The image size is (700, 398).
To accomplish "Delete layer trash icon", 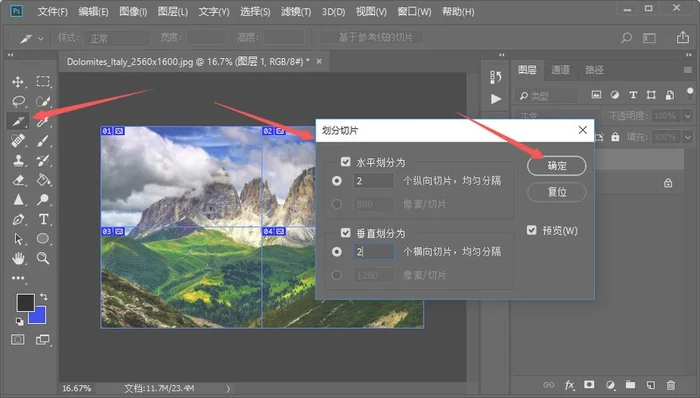I will click(671, 385).
